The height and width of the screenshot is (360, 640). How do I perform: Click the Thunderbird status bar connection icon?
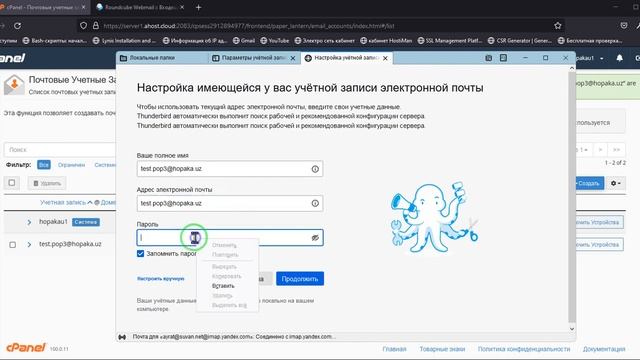point(122,337)
